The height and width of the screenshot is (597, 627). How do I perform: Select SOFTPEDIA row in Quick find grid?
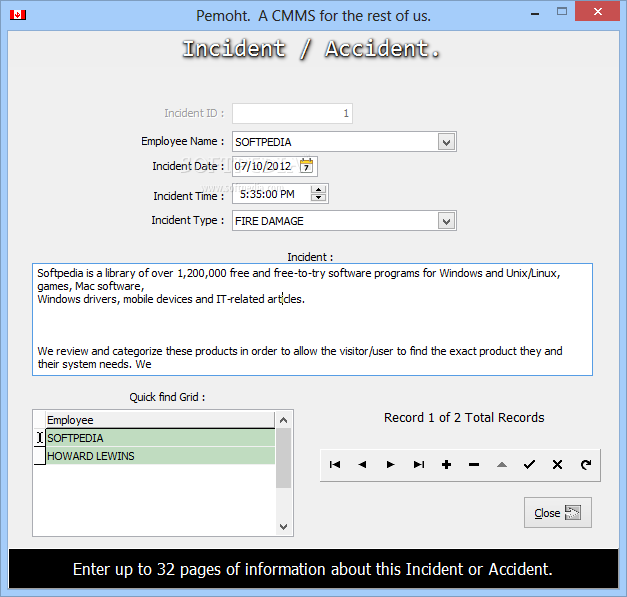click(x=160, y=438)
